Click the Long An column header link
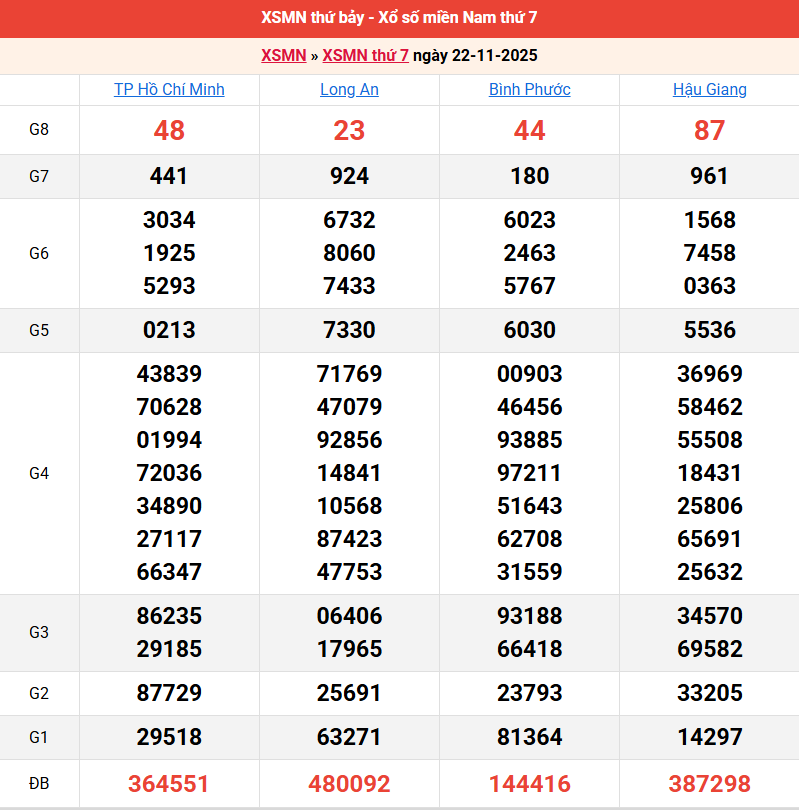The image size is (799, 810). pos(349,89)
